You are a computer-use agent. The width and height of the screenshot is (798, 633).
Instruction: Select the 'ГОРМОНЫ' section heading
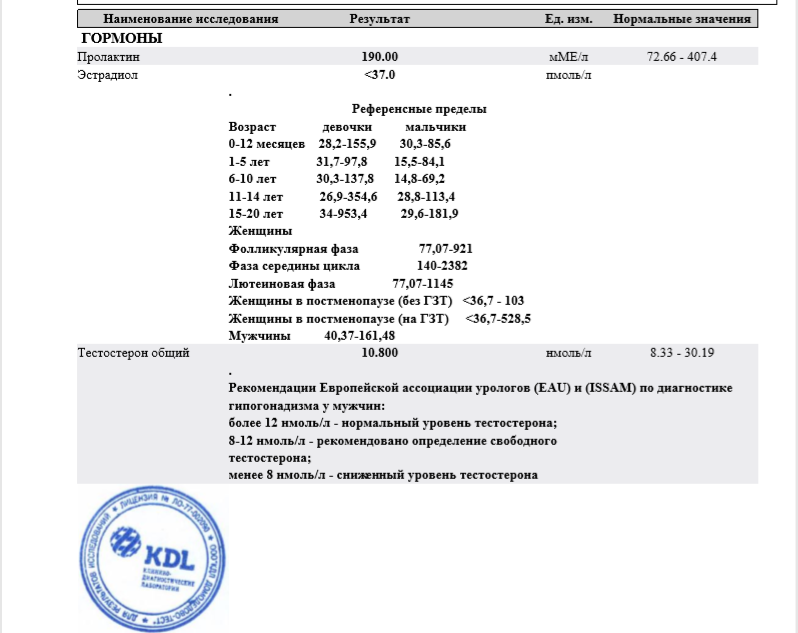tap(121, 39)
